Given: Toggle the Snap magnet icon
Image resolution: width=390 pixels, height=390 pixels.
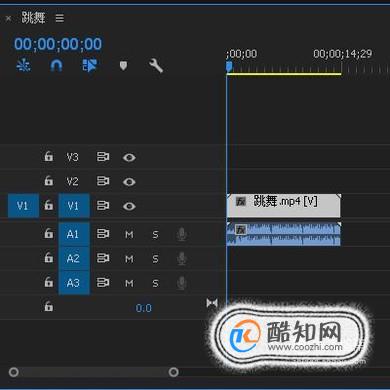Looking at the screenshot, I should click(x=56, y=65).
